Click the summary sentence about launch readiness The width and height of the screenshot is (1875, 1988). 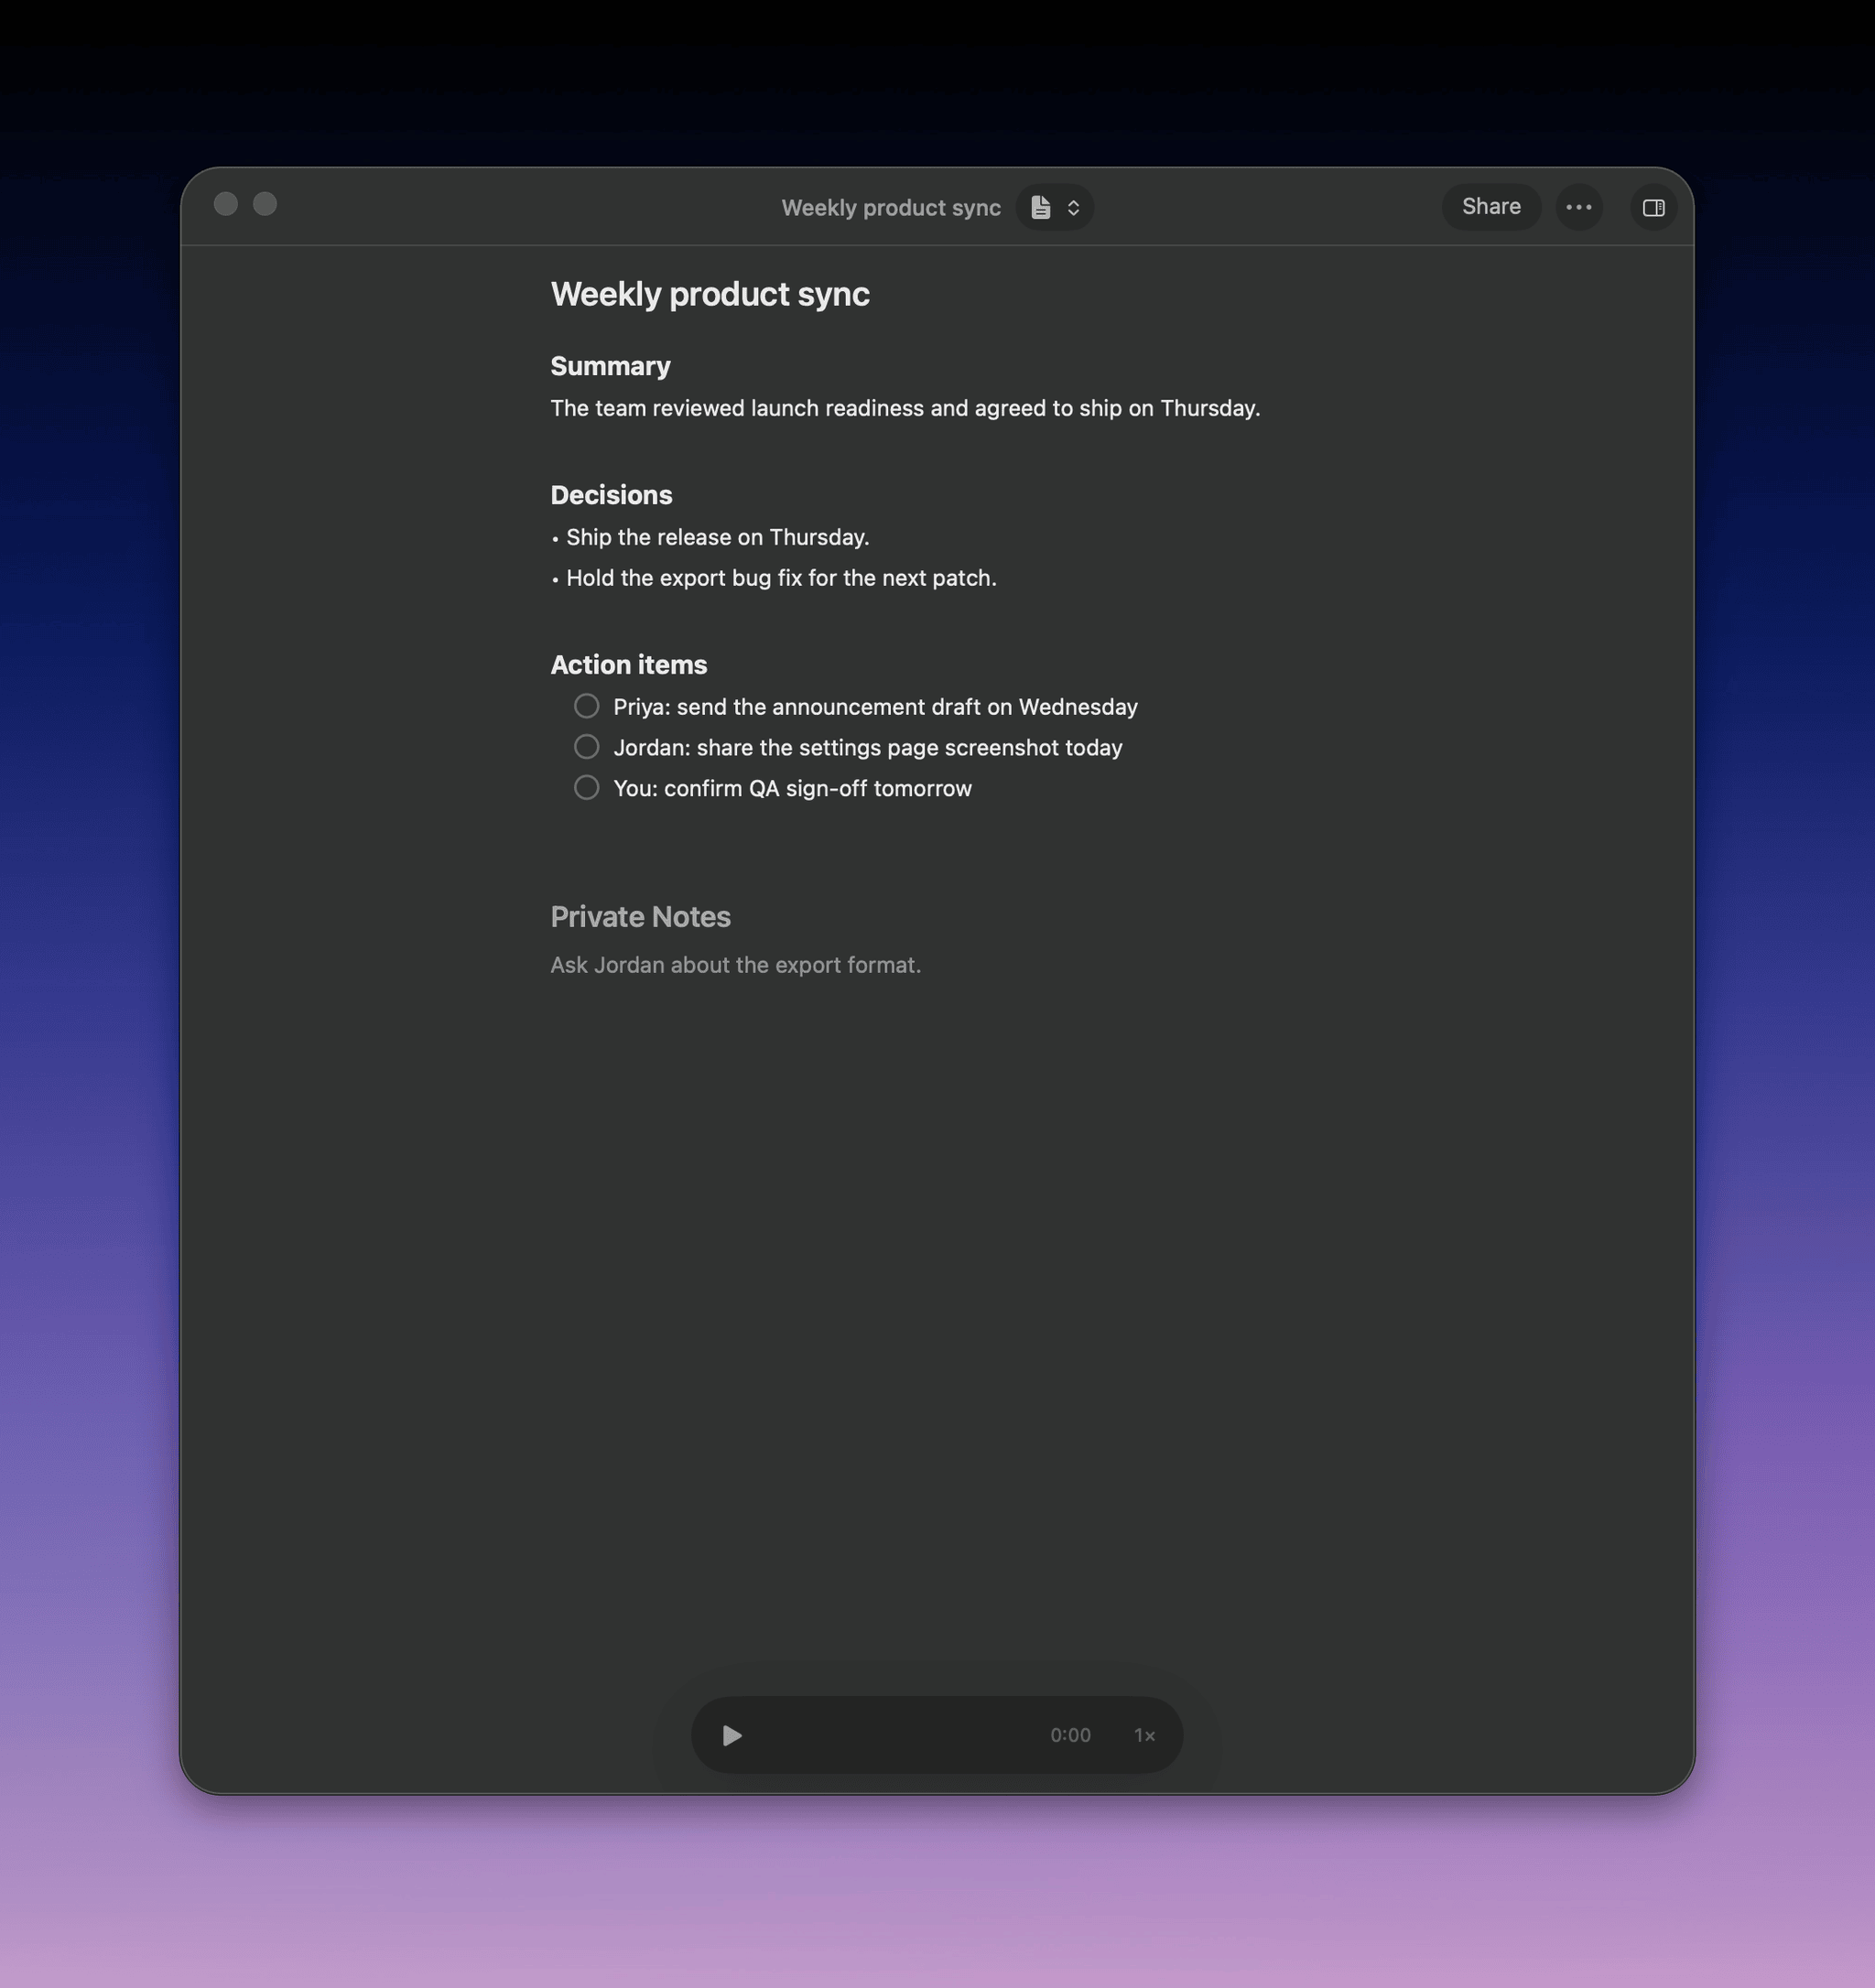905,408
